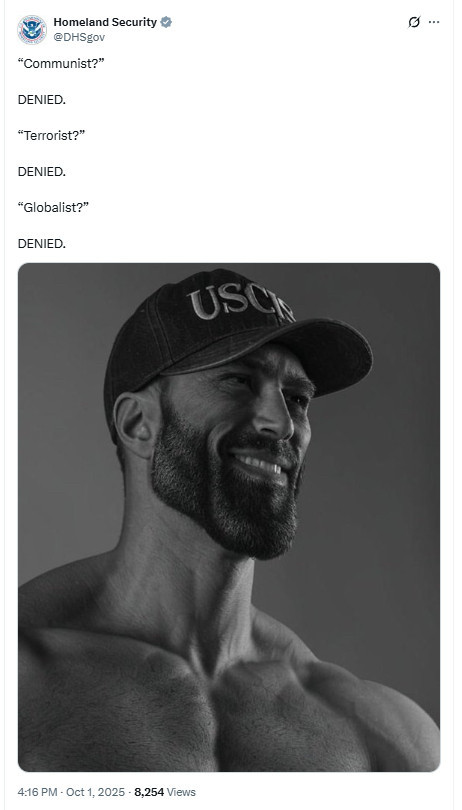Click the 8,254 view count number
Viewport: 462px width, 810px height.
(149, 792)
